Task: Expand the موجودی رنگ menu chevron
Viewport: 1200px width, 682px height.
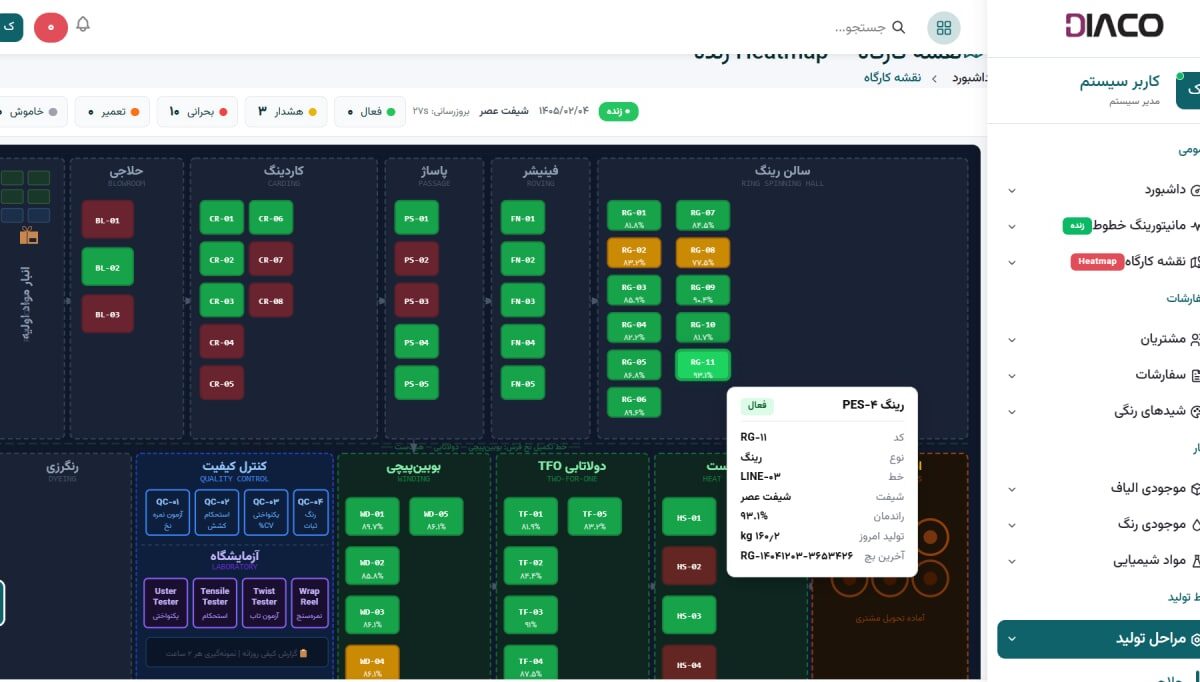Action: pos(1011,525)
